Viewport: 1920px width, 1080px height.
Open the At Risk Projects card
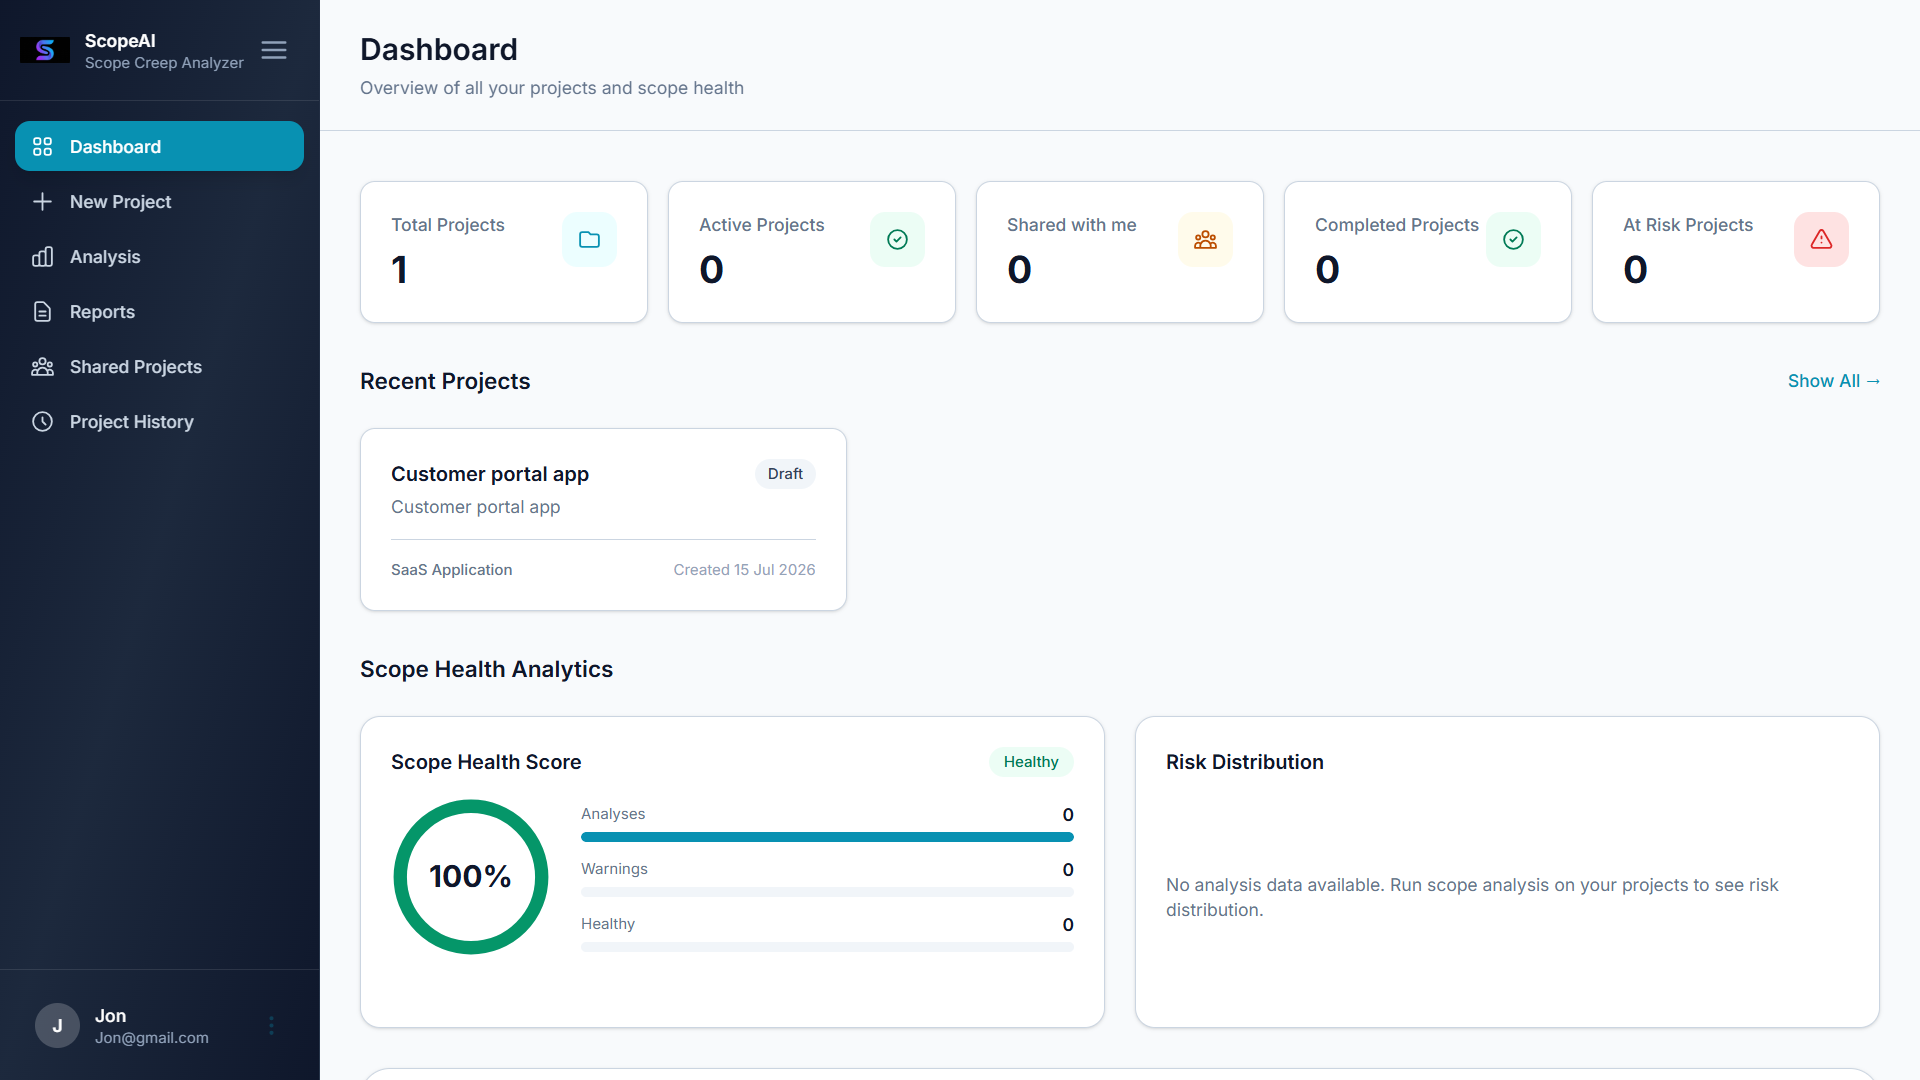(1736, 252)
